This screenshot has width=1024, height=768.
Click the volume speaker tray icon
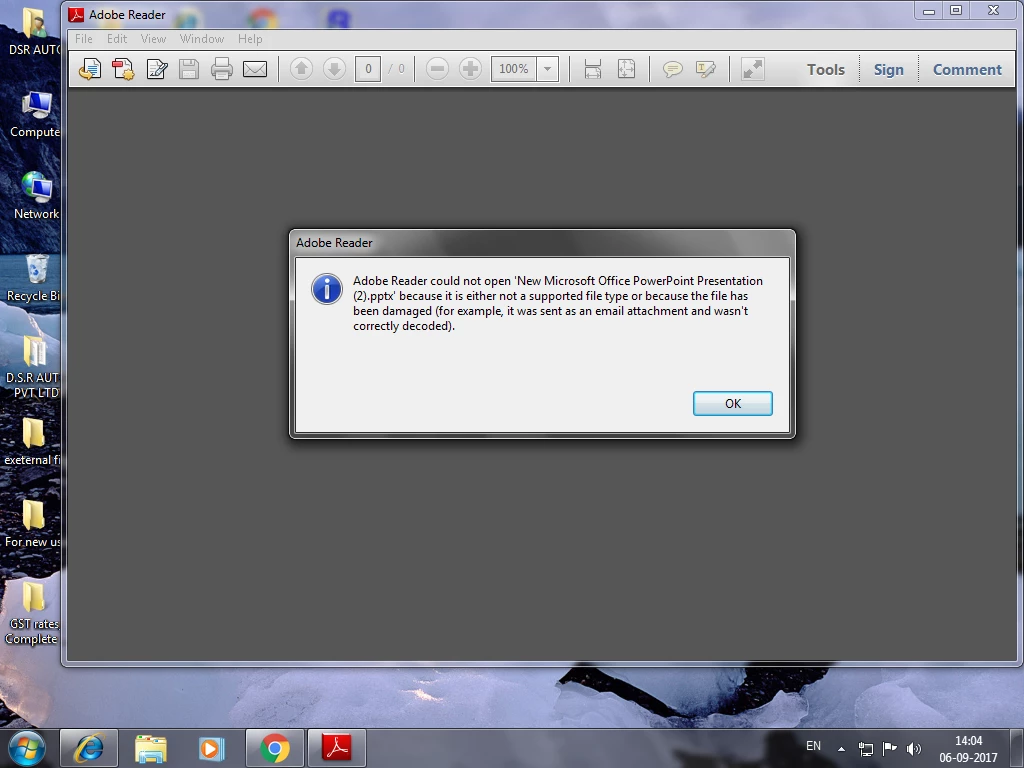(x=914, y=749)
